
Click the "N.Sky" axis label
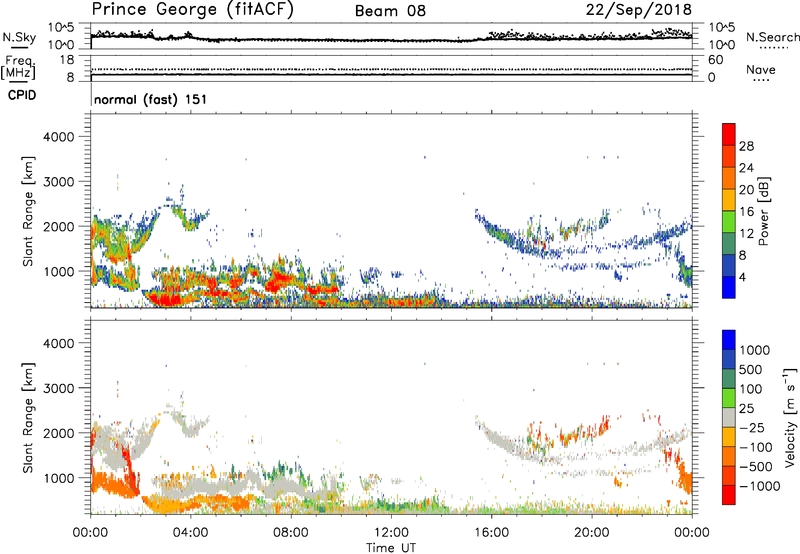pos(19,37)
